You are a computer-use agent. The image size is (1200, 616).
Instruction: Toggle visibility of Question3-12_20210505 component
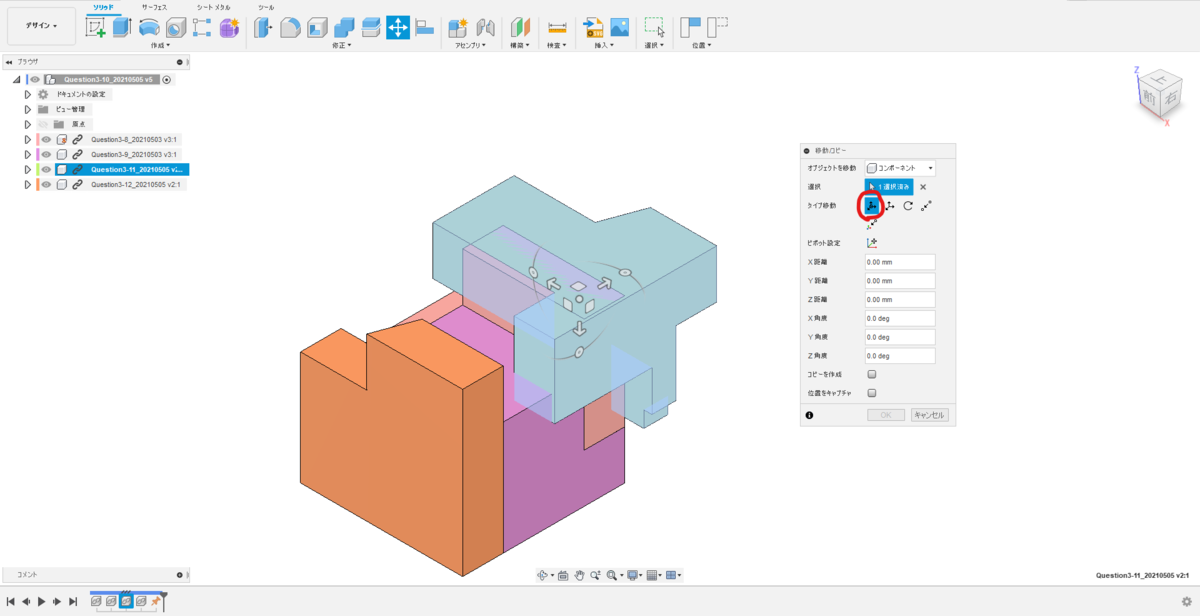click(x=46, y=185)
